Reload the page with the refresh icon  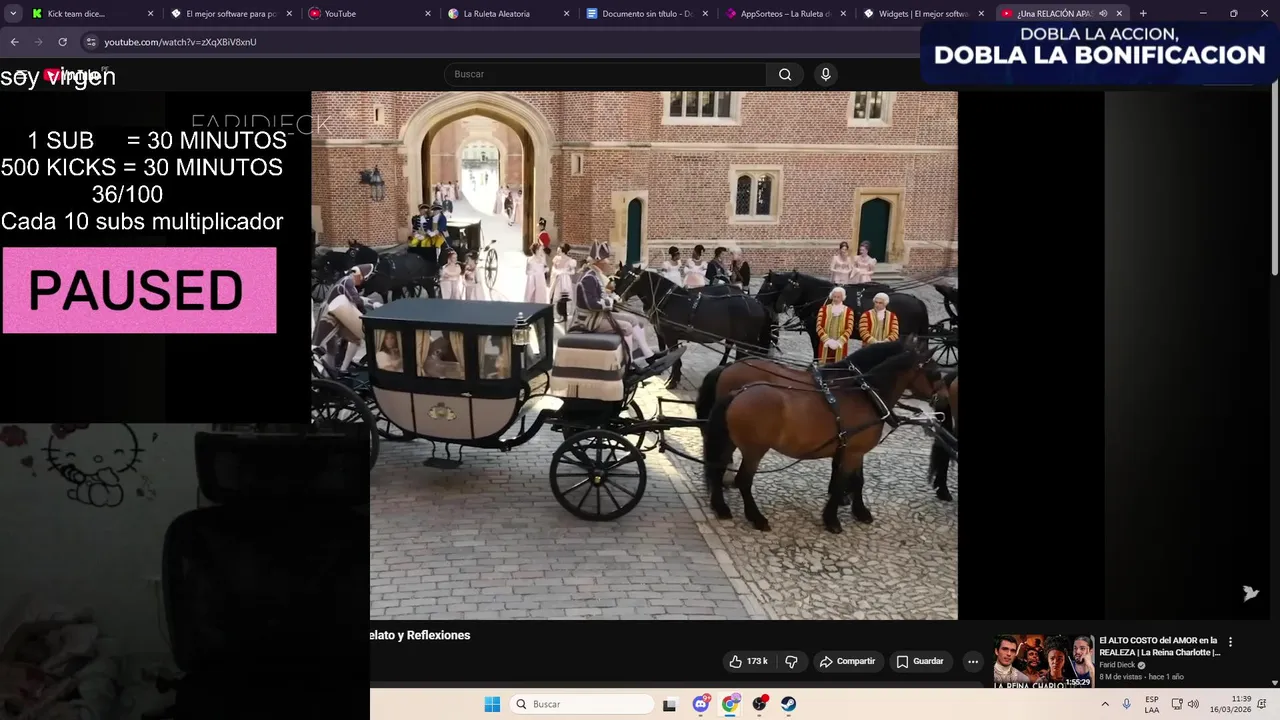coord(62,42)
